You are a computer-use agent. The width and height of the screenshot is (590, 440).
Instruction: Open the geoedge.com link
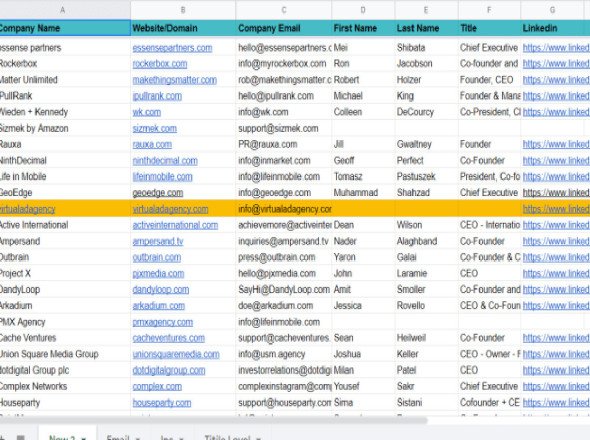click(x=158, y=193)
